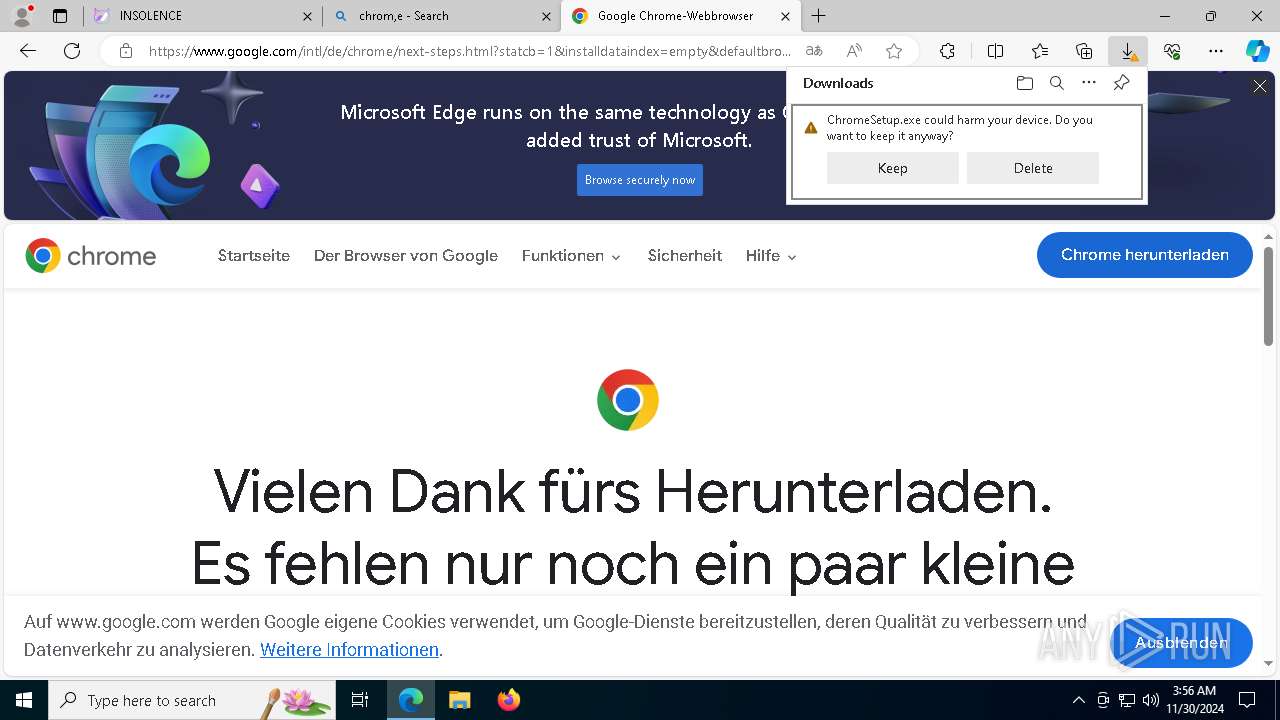Click the Chrome logo in the site header

91,256
